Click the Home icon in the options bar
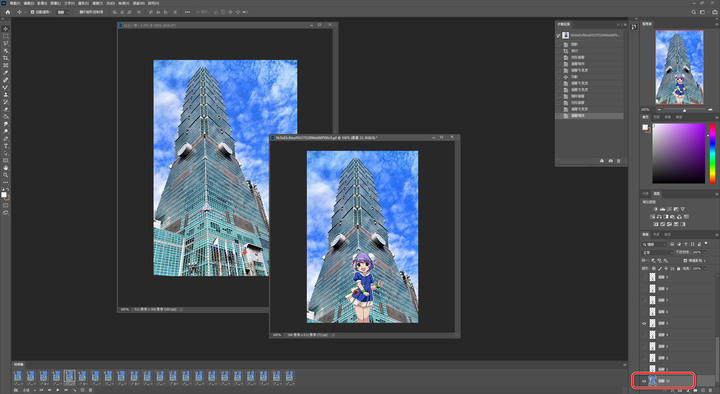Screen dimensions: 720x394 coord(7,12)
